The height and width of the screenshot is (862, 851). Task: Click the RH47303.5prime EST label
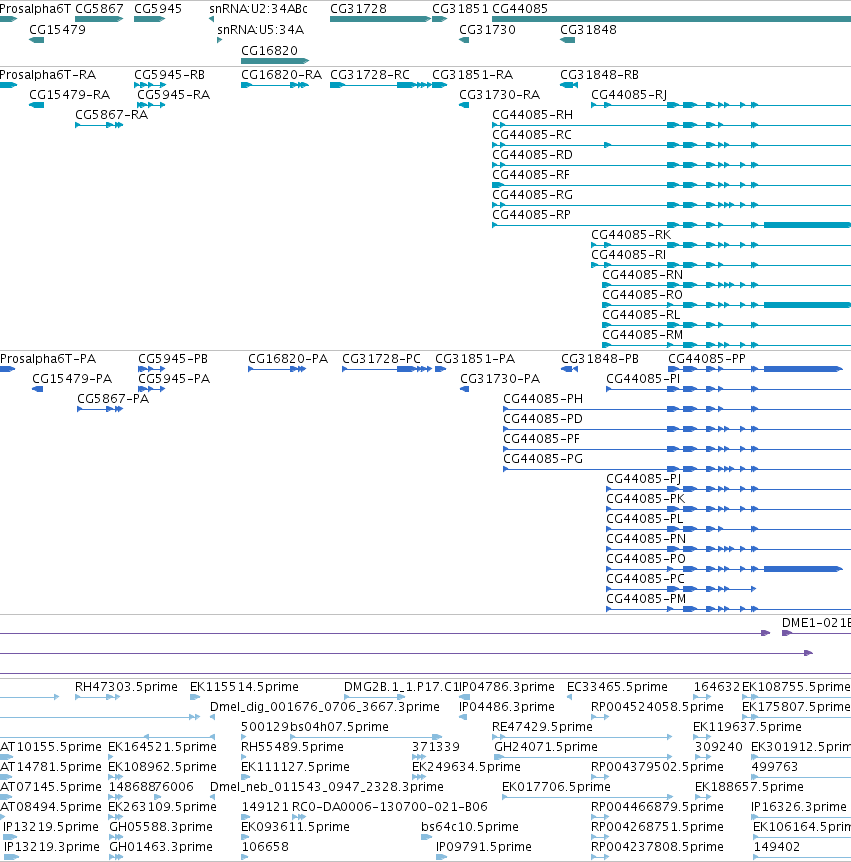[x=126, y=687]
